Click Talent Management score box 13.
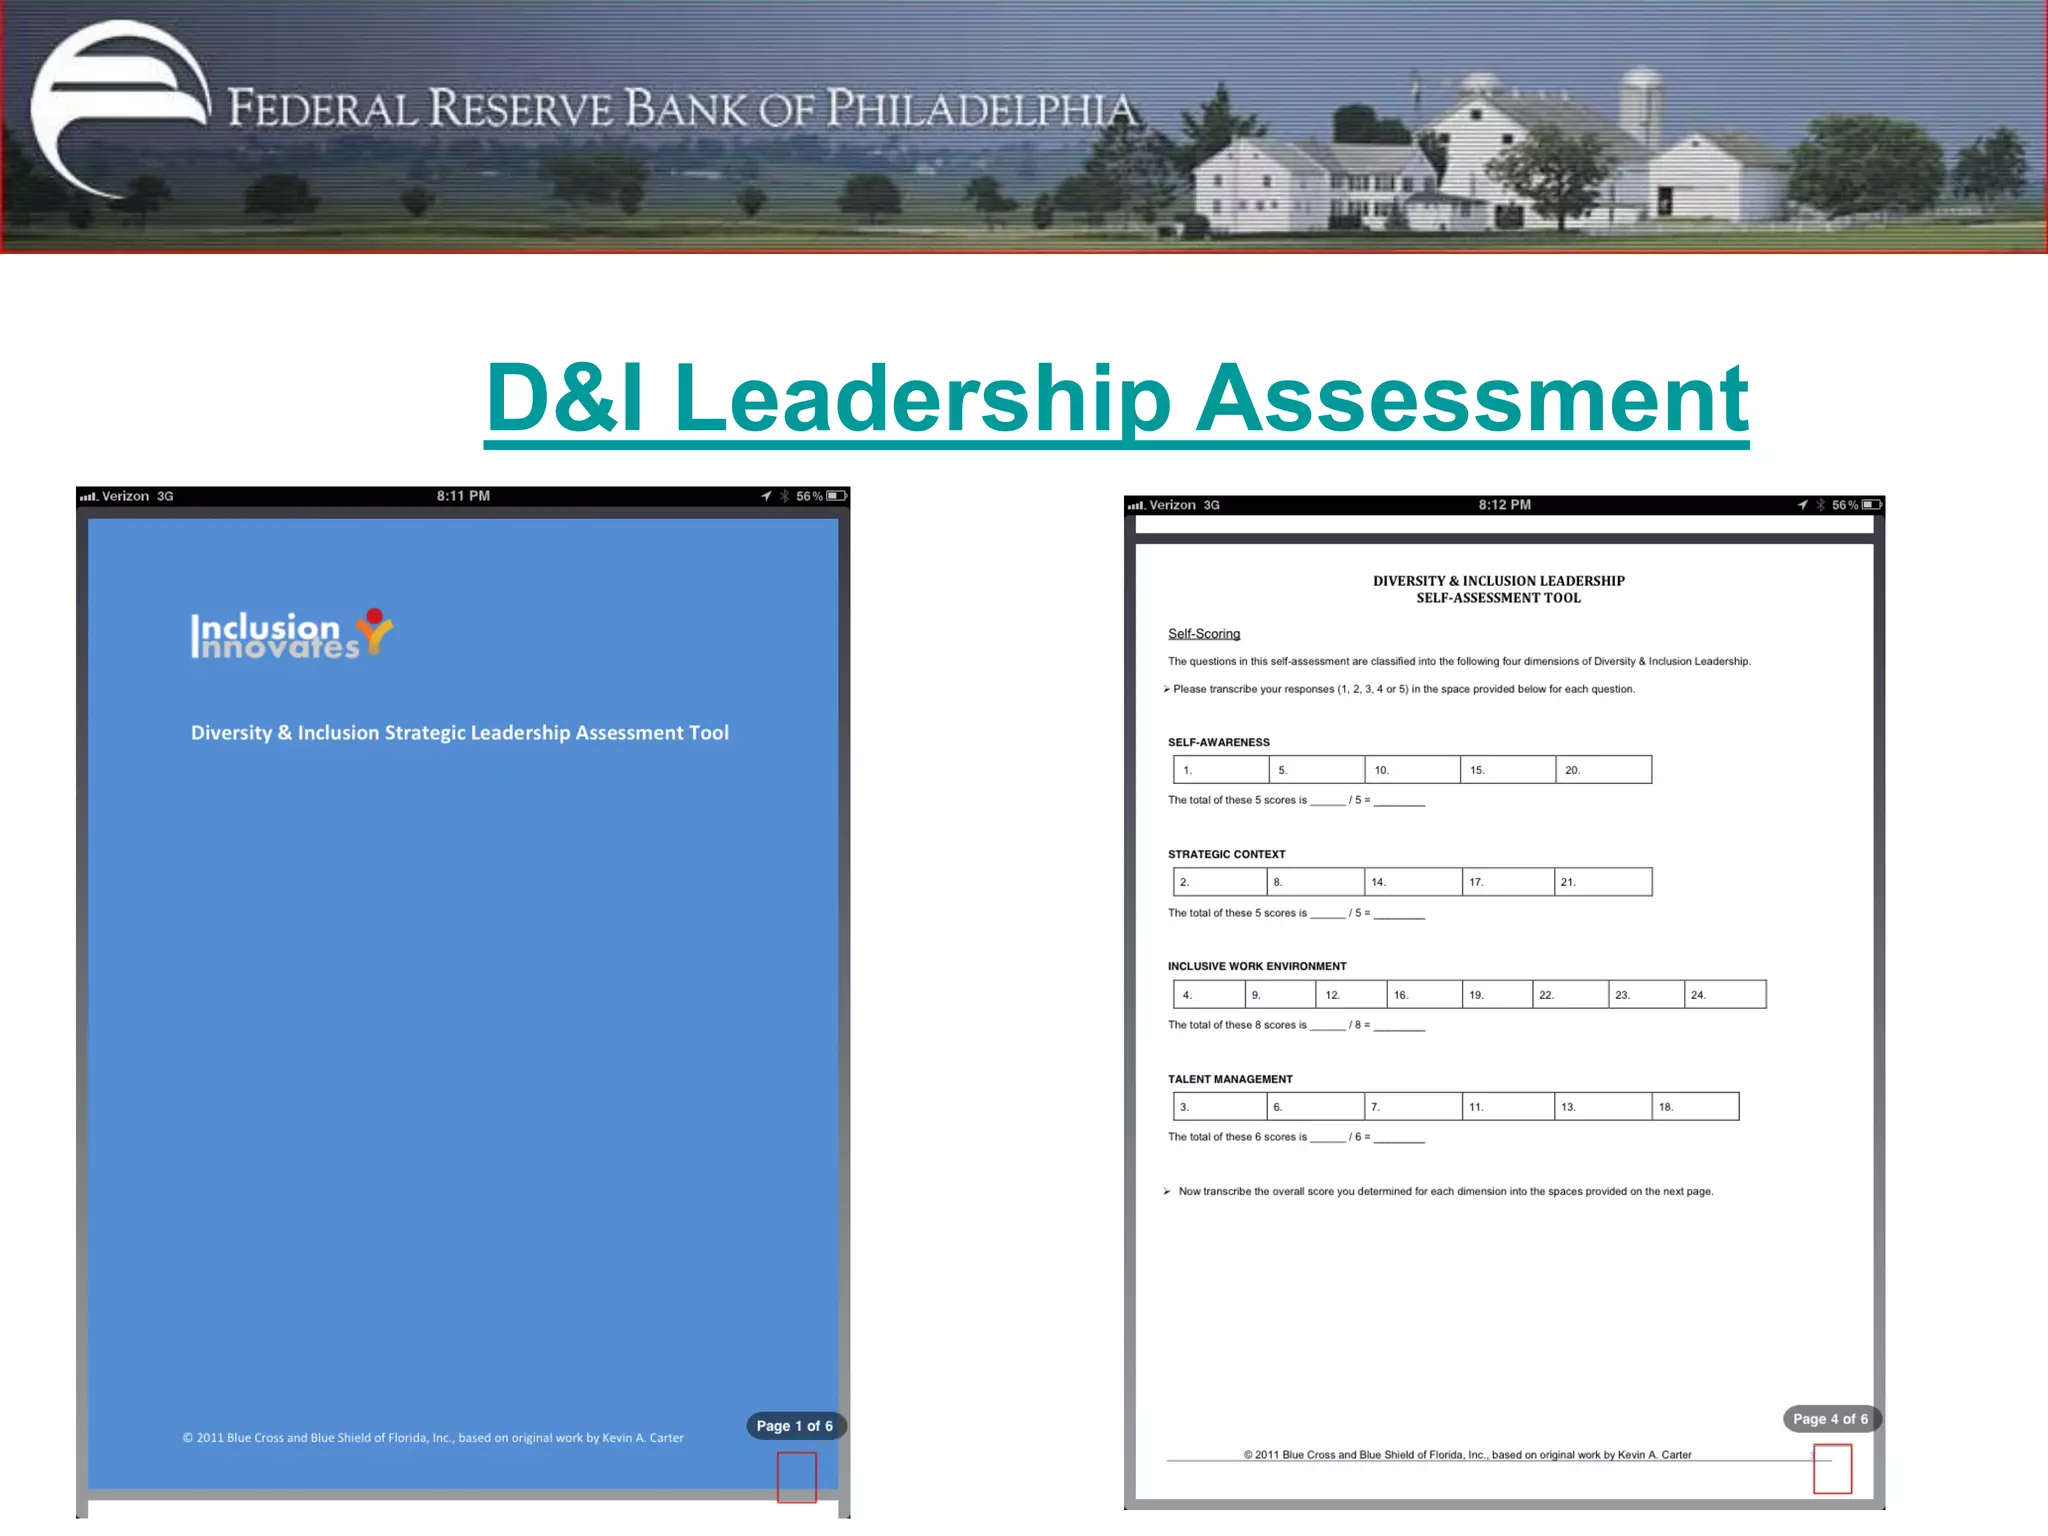This screenshot has height=1536, width=2048. coord(1604,1107)
